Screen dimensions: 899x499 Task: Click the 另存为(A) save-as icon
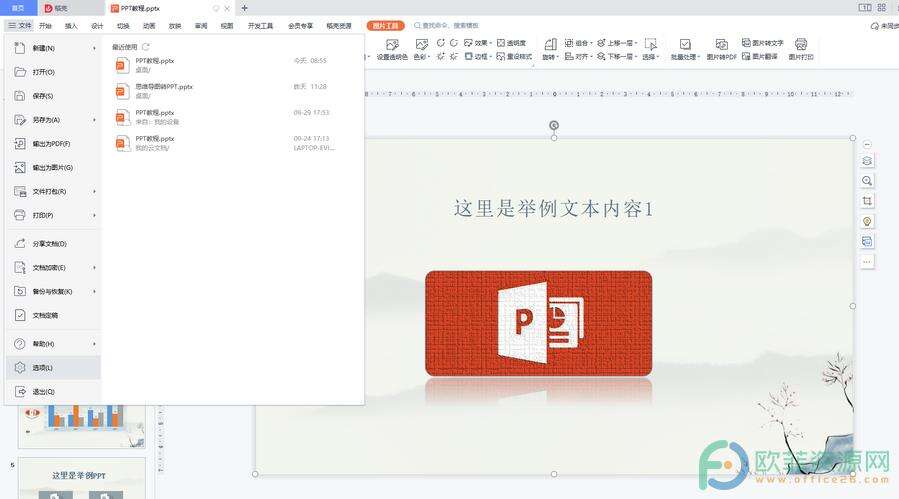coord(19,120)
